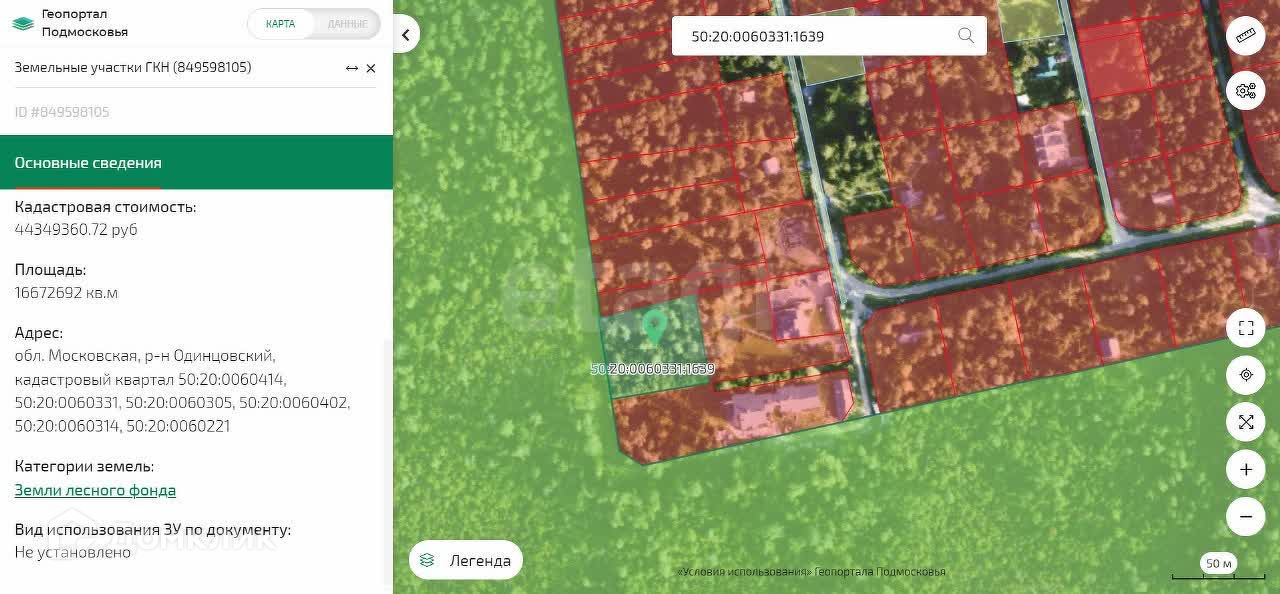Click the Адрес label

coord(39,333)
